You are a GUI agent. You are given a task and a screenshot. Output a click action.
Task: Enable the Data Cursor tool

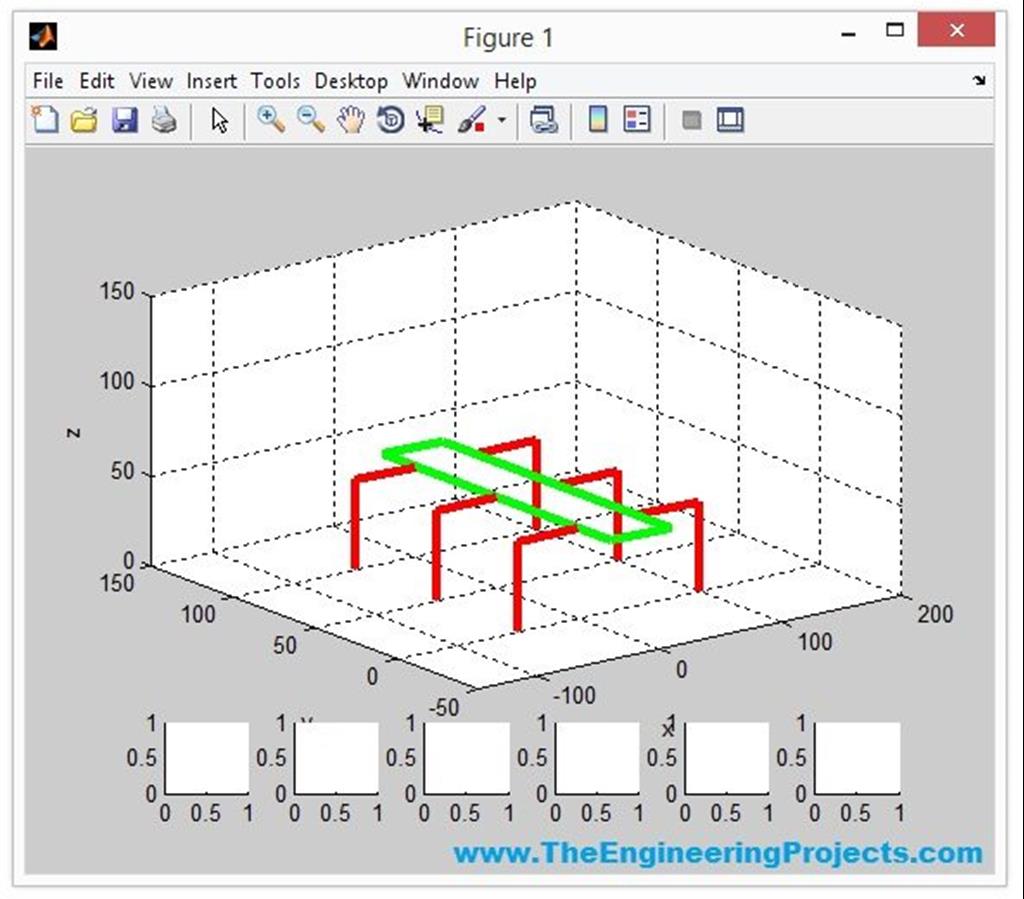tap(428, 119)
